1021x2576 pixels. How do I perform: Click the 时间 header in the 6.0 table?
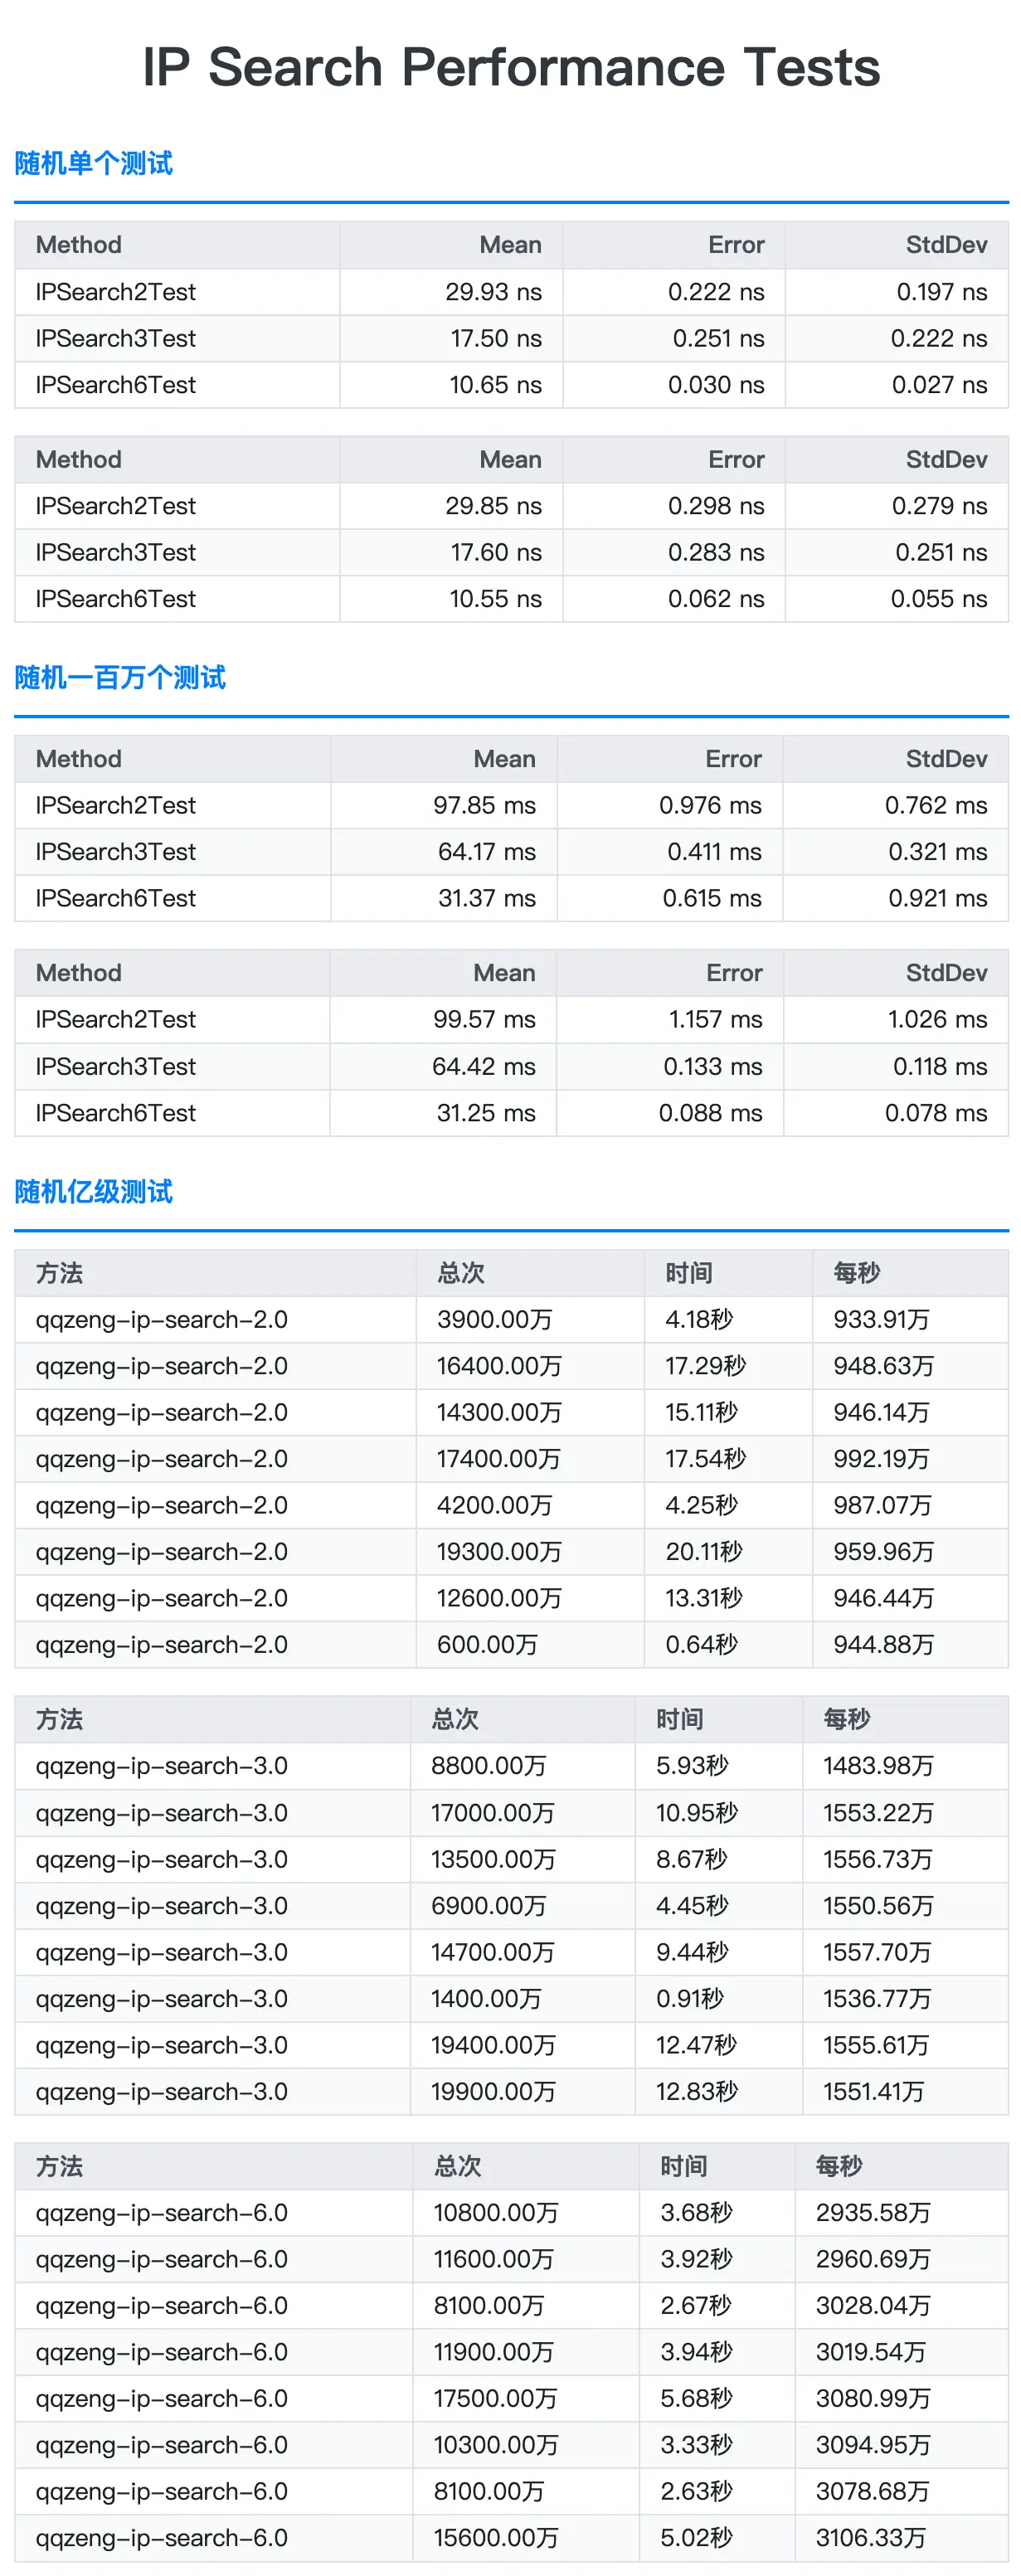click(717, 2166)
